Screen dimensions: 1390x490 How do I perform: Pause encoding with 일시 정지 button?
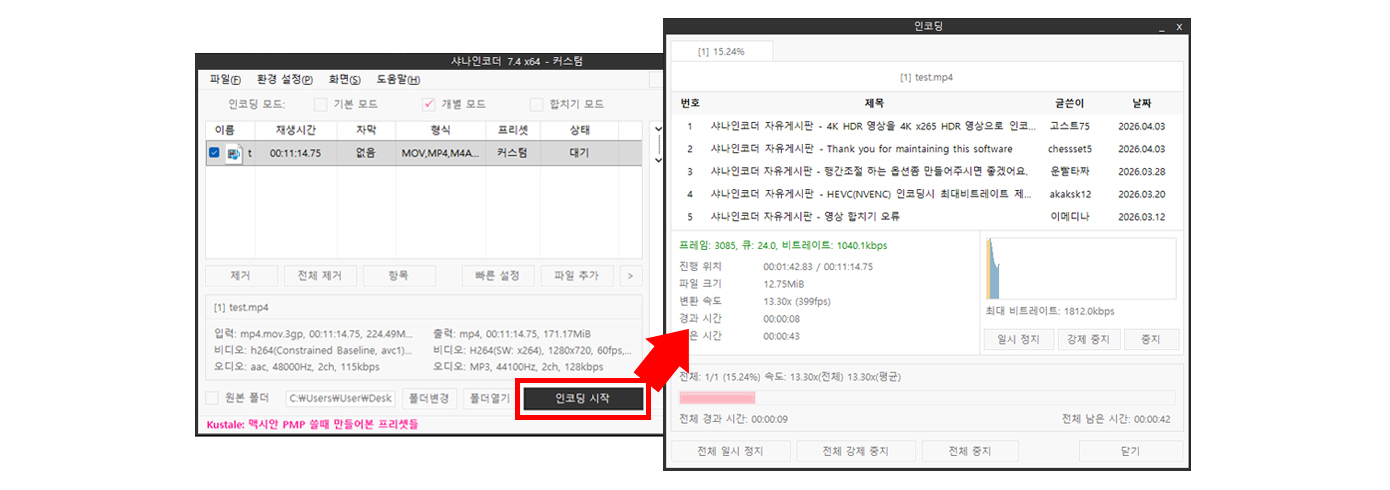(1018, 339)
